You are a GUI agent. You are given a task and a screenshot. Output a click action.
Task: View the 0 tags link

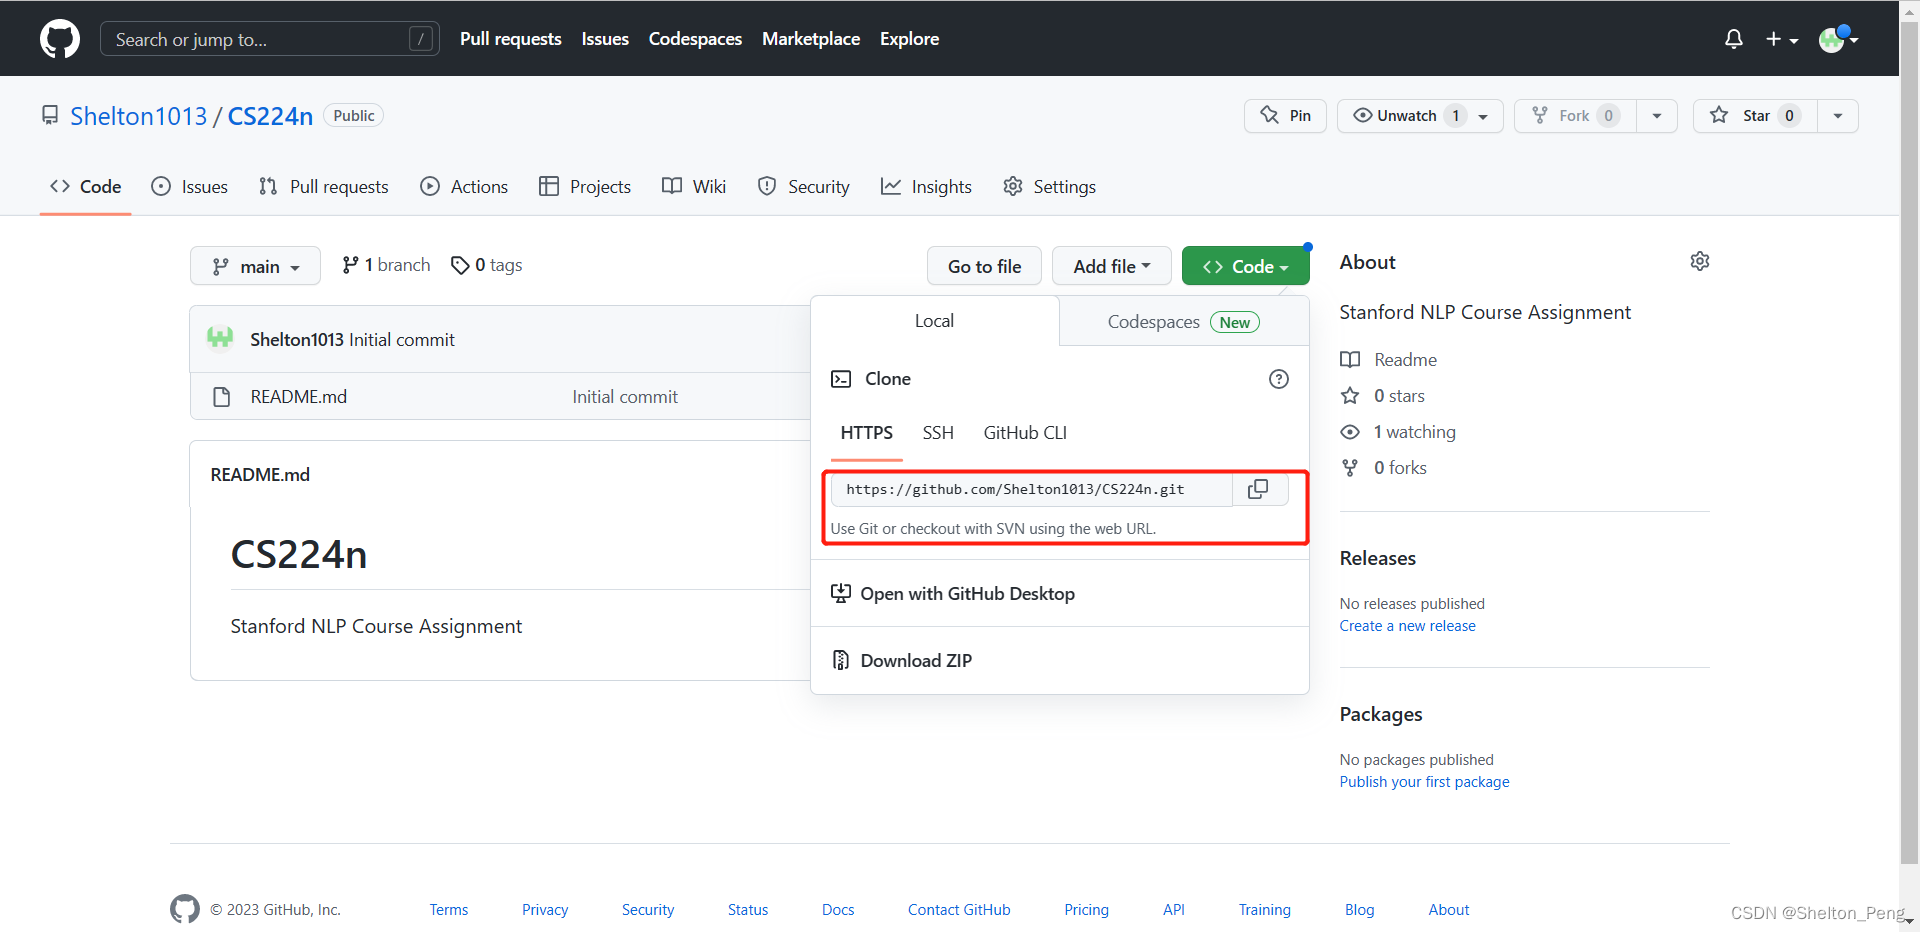(486, 265)
